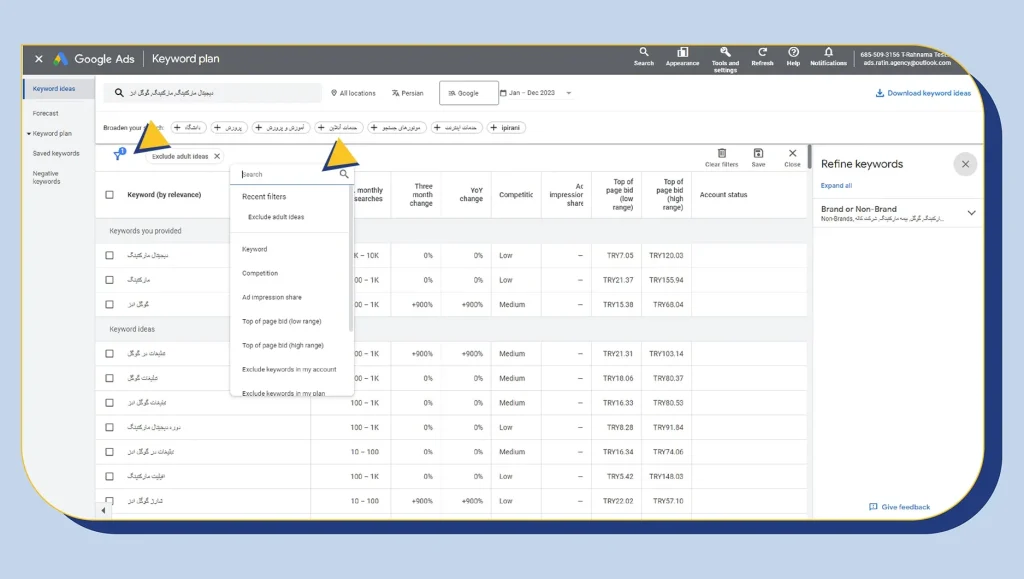Tick checkbox in the TRY21.31 row
The image size is (1024, 579).
click(x=109, y=353)
